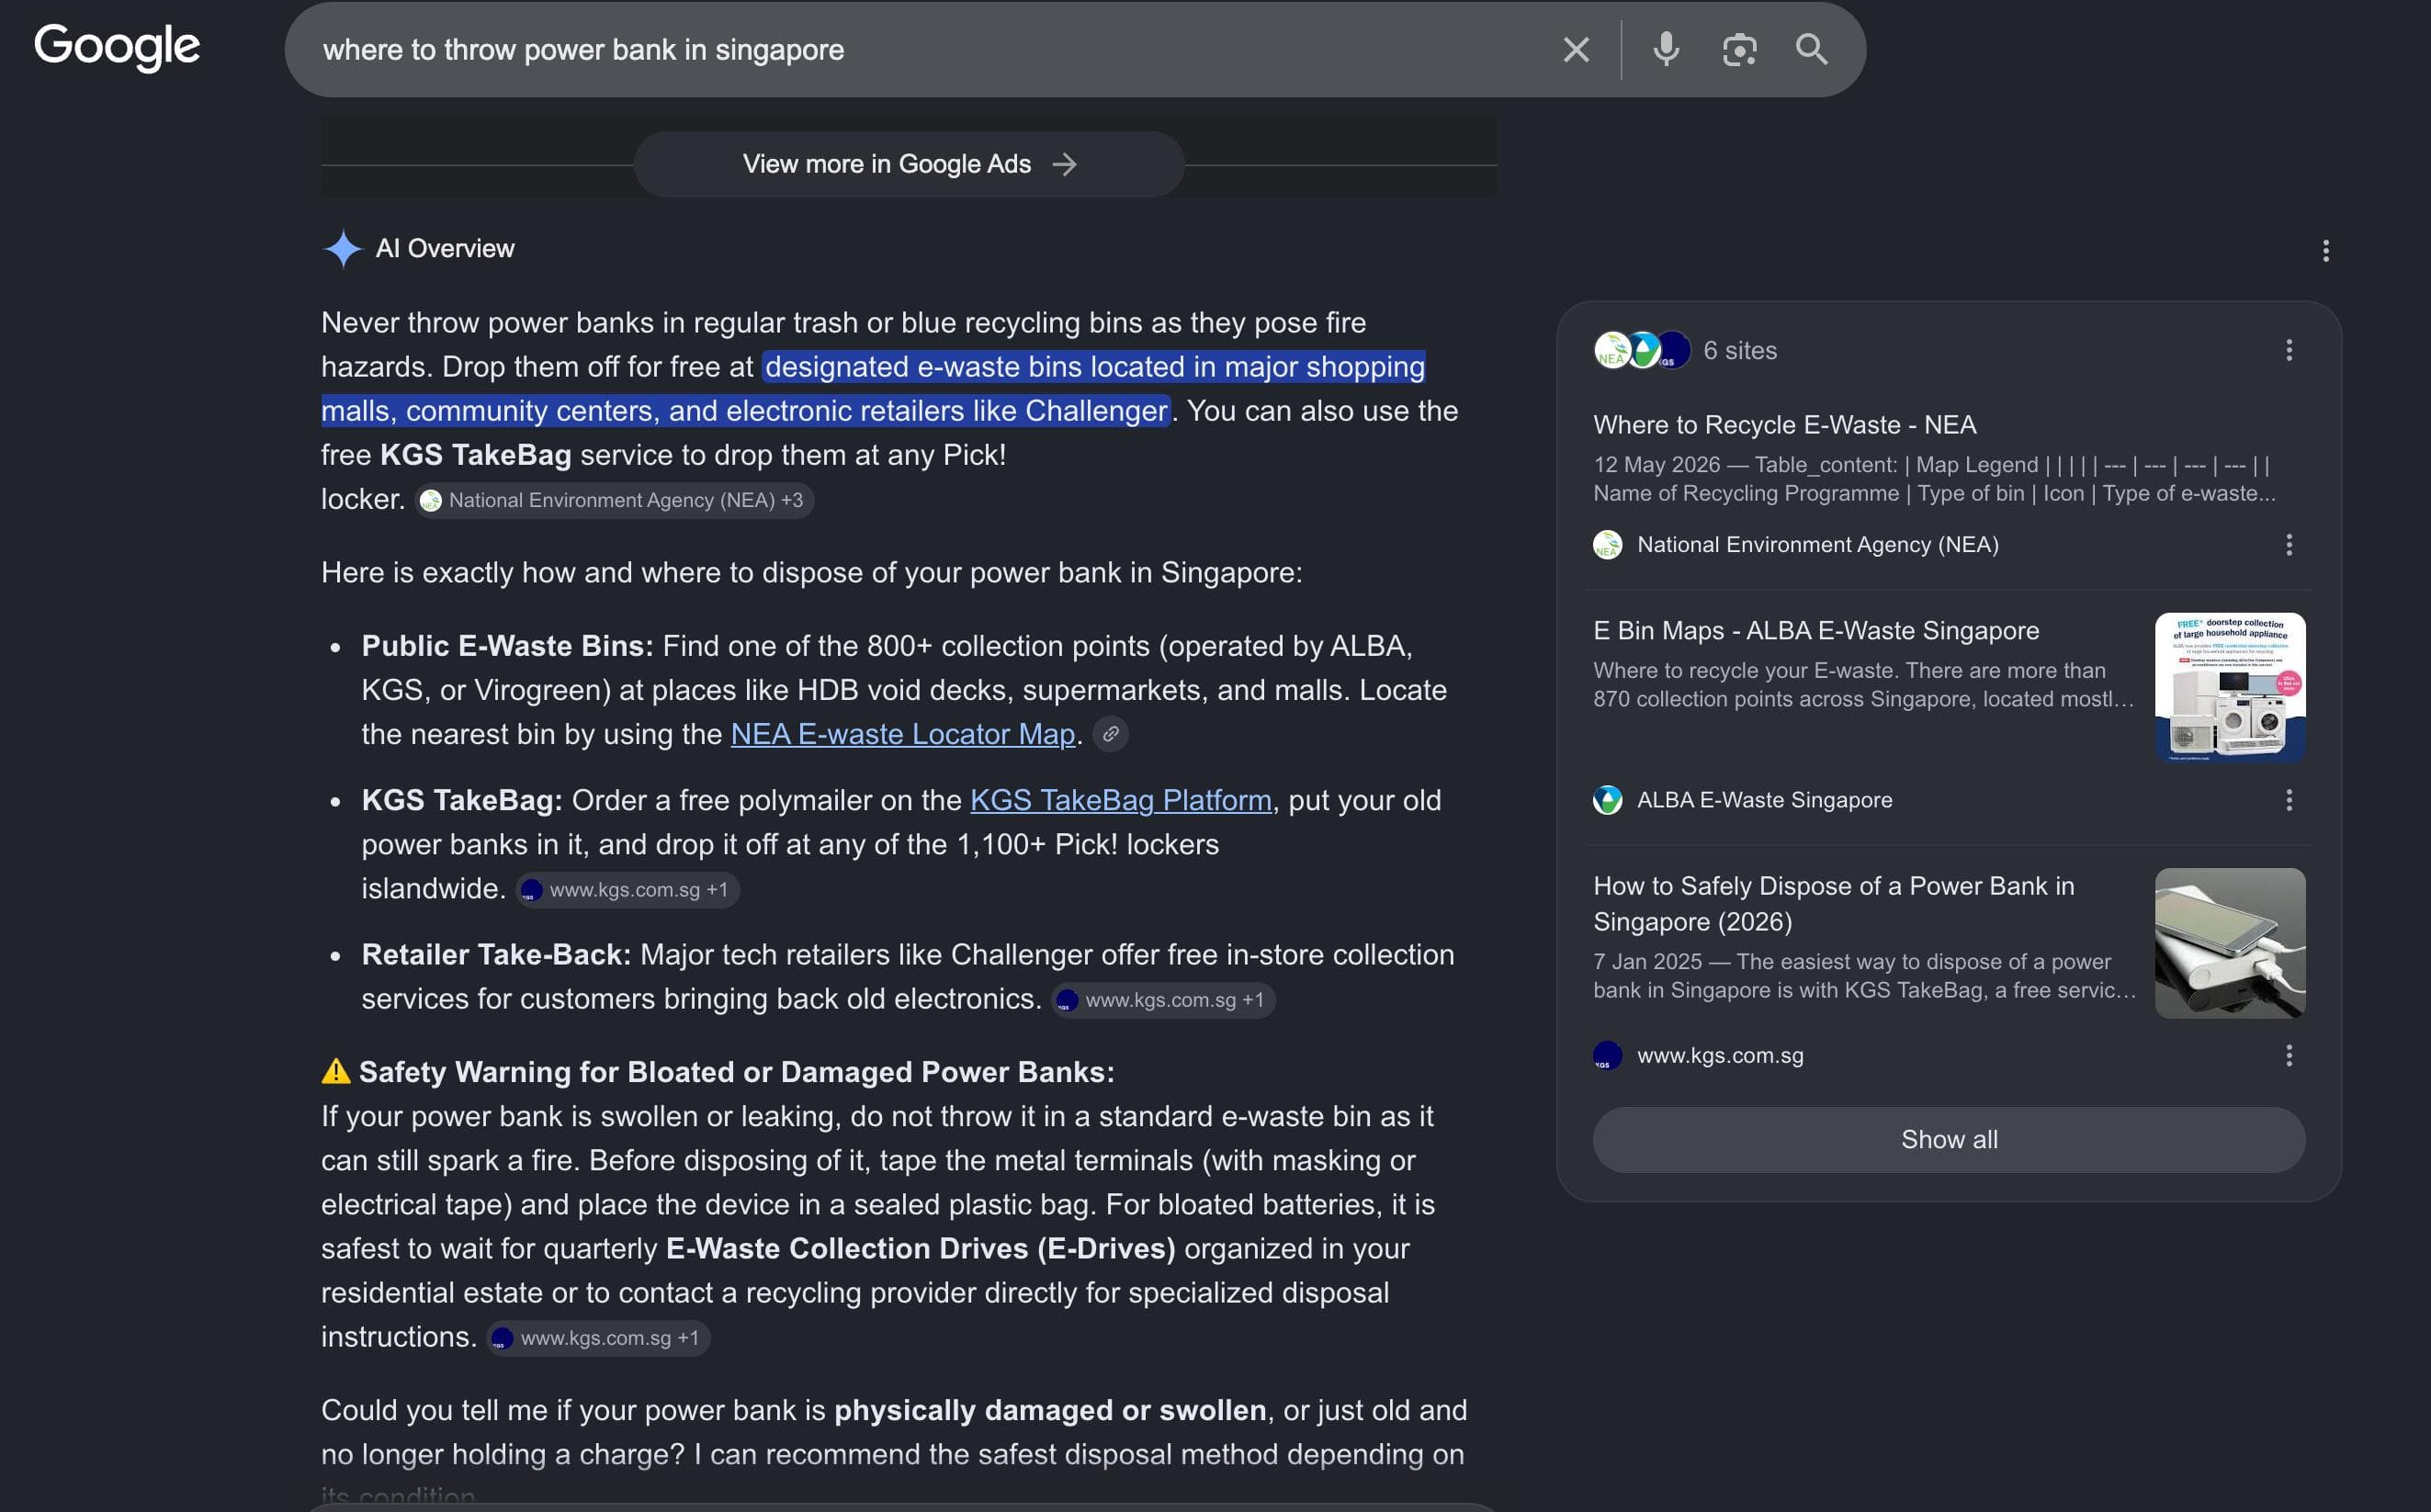Click the 'Public E-Waste Bins:' bullet heading
This screenshot has width=2431, height=1512.
click(x=508, y=646)
